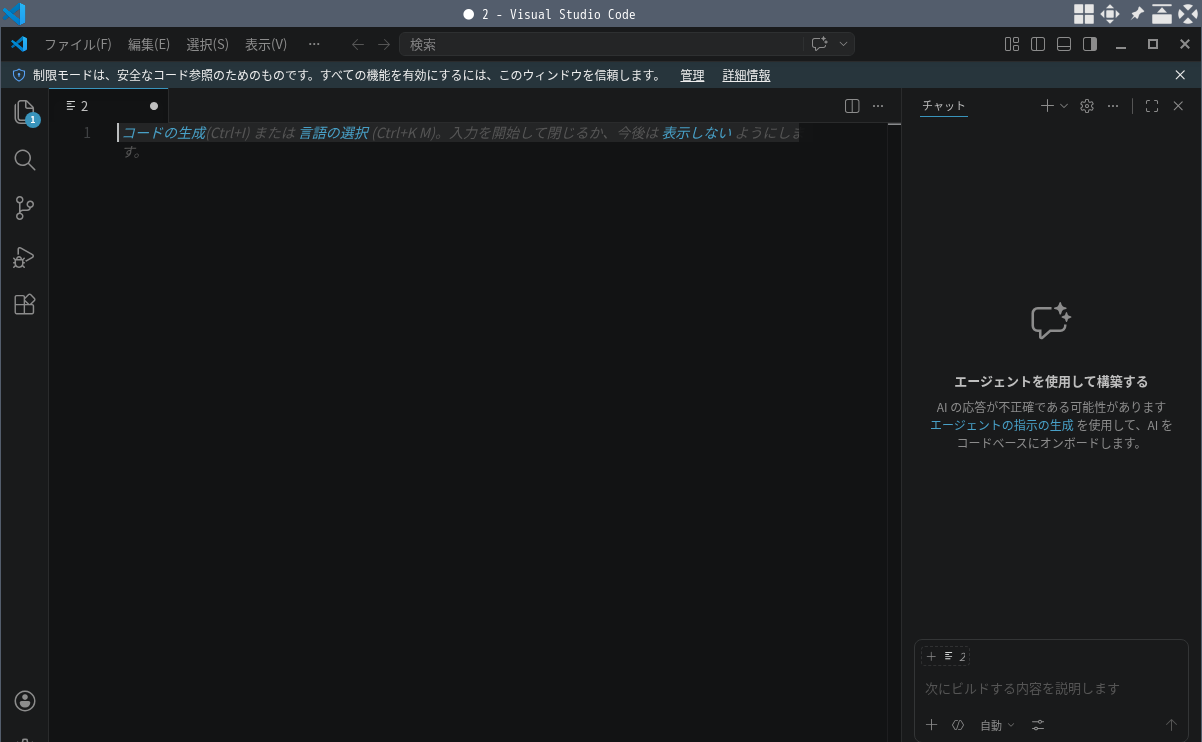Open chat via the command center chat icon

pyautogui.click(x=819, y=44)
